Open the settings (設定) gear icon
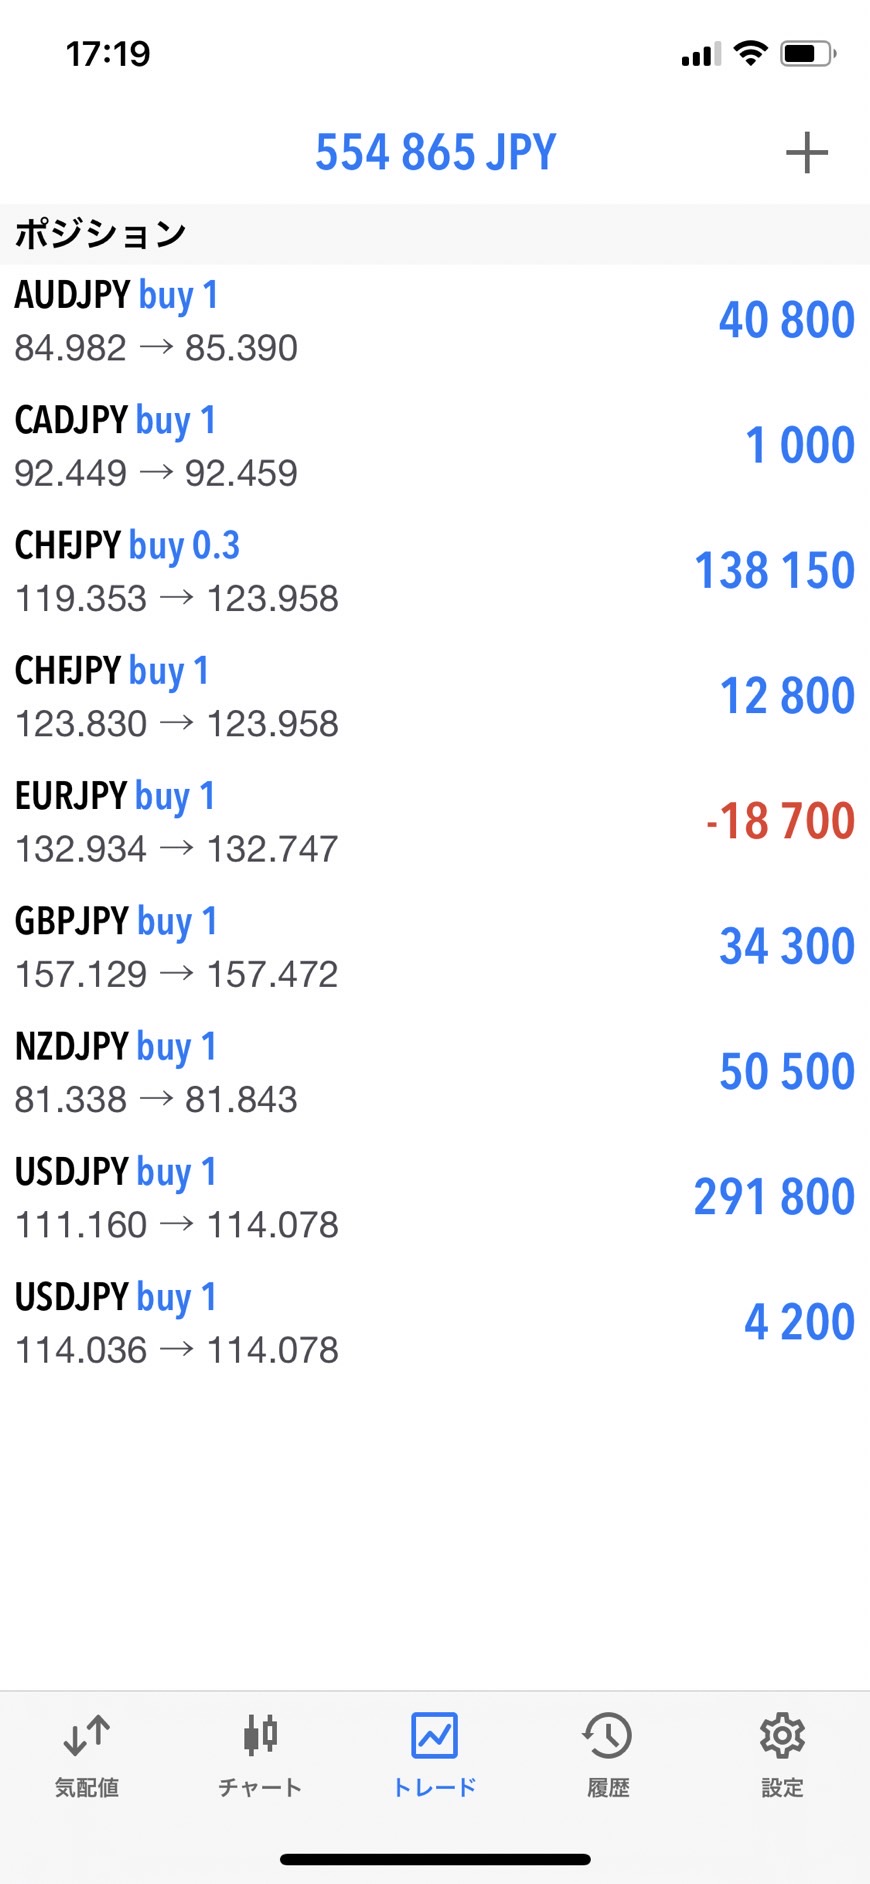The height and width of the screenshot is (1884, 870). click(782, 1736)
